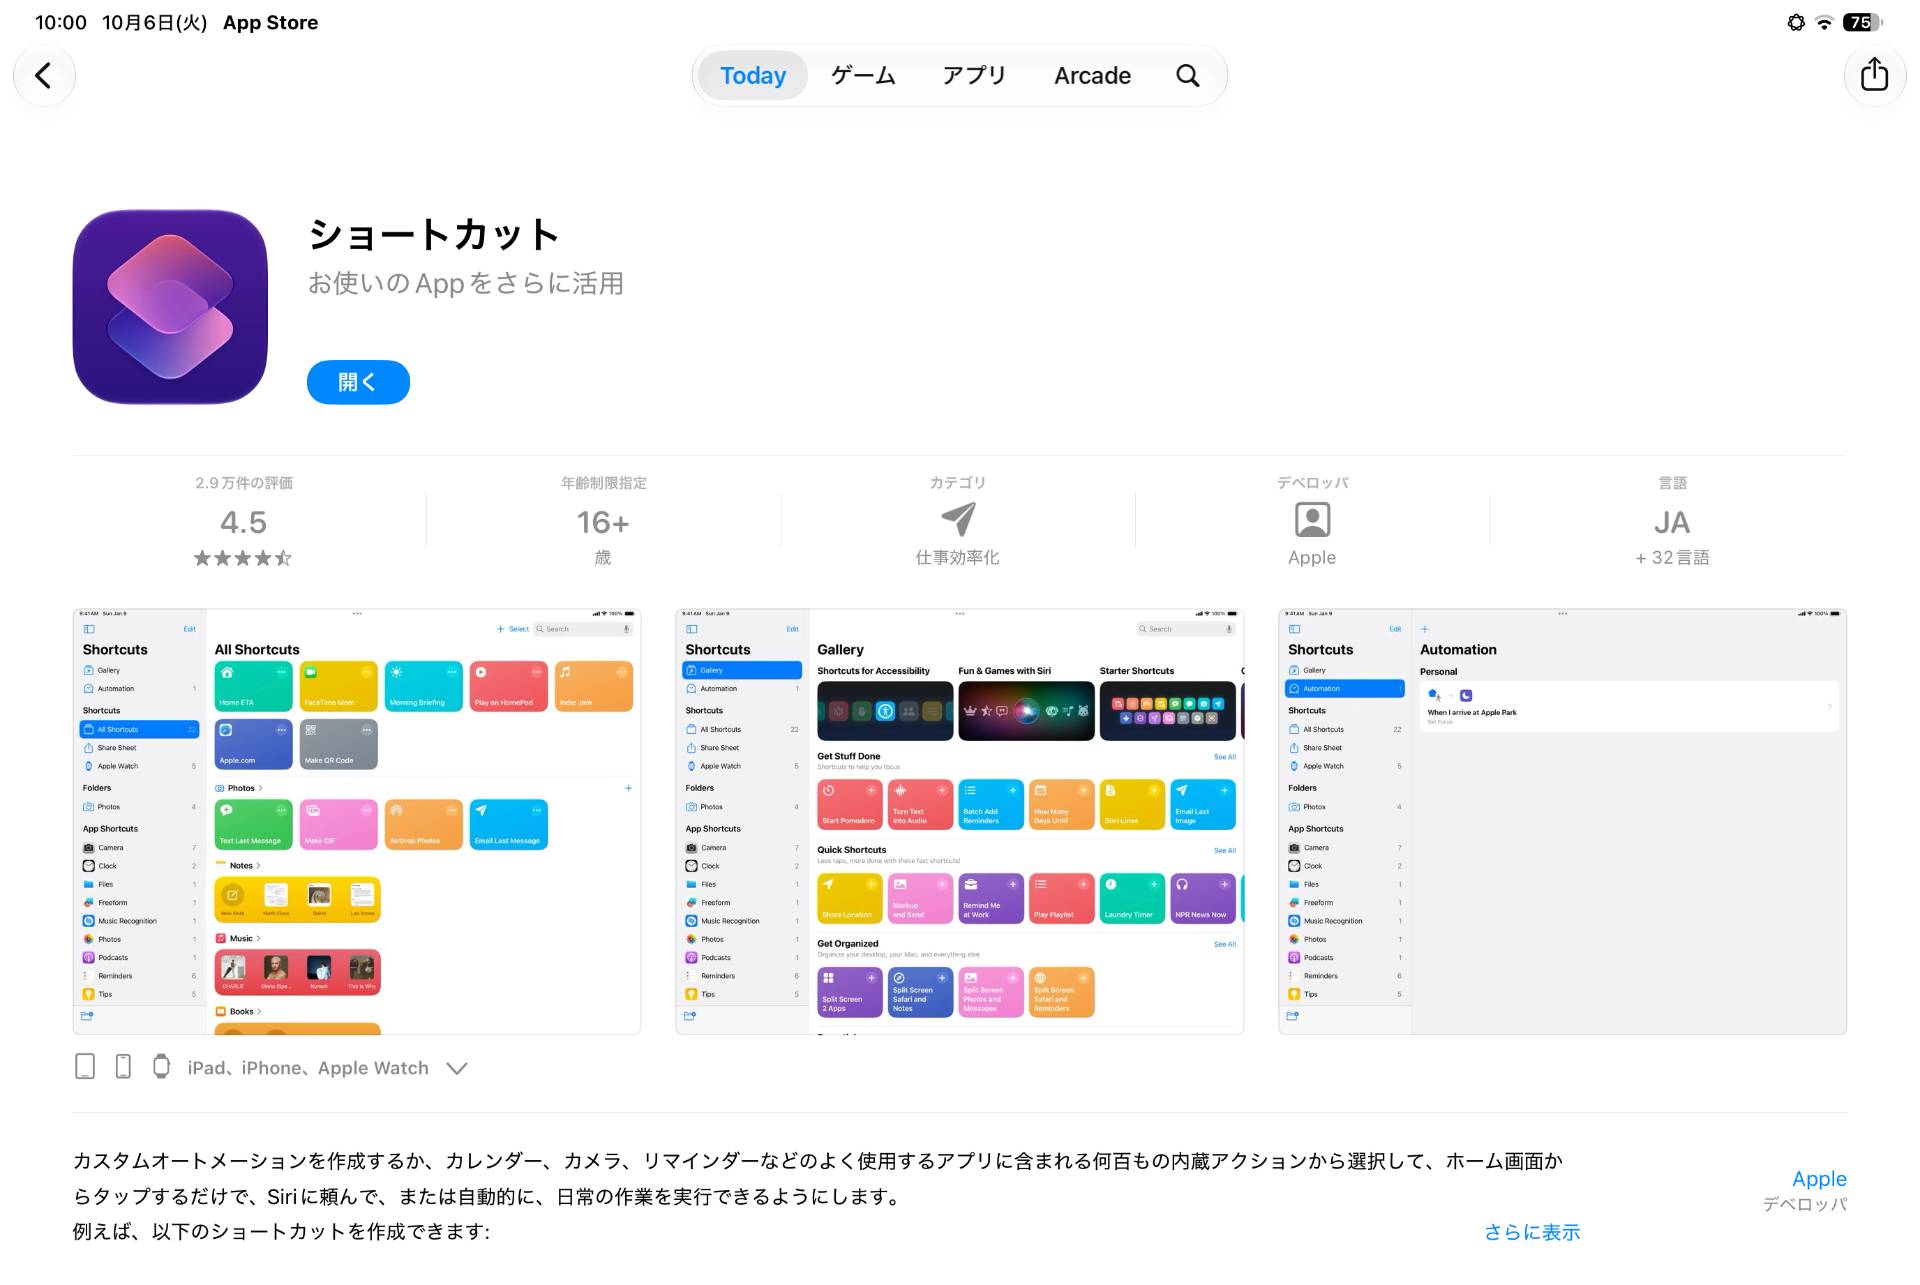Viewport: 1920px width, 1285px height.
Task: Open the share sheet icon
Action: coord(1874,75)
